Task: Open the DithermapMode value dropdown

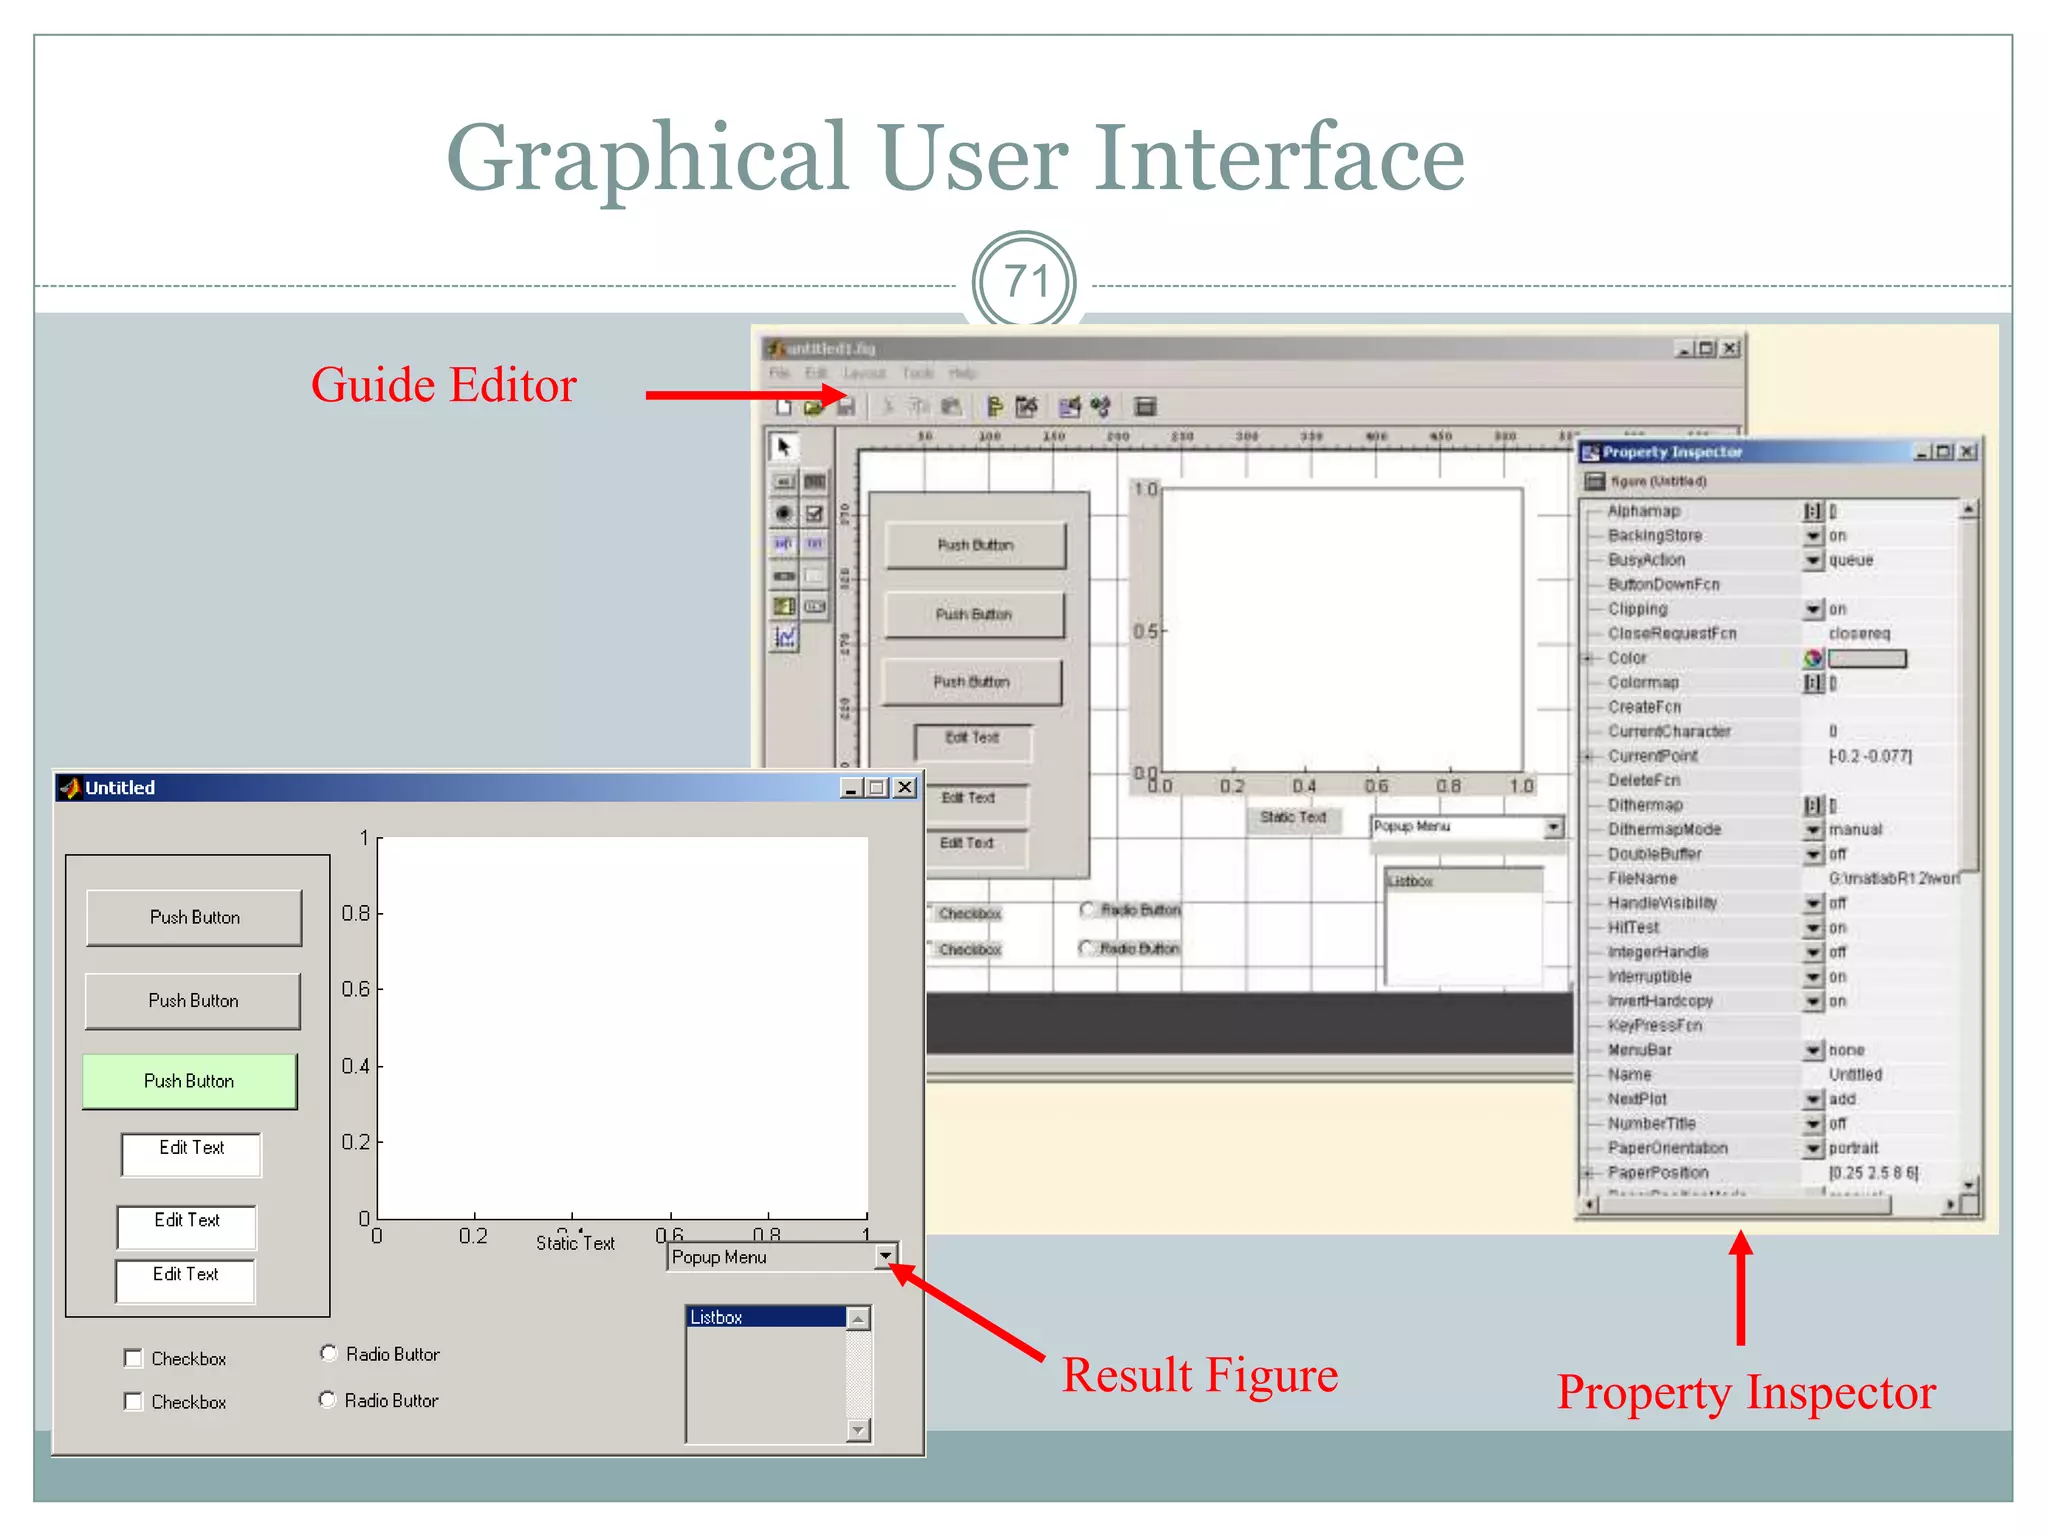Action: [x=1813, y=830]
